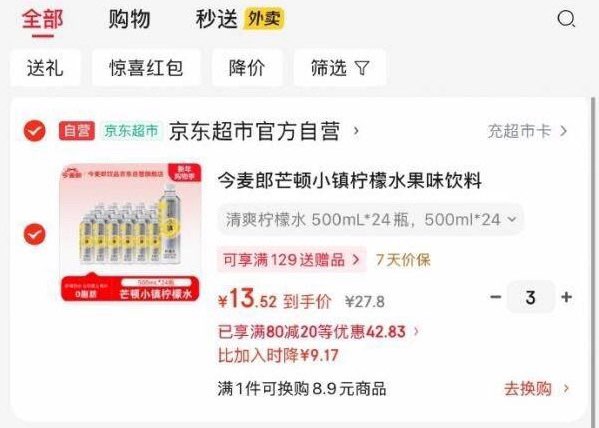Decrease quantity with the minus icon
Viewport: 599px width, 428px height.
(x=495, y=297)
